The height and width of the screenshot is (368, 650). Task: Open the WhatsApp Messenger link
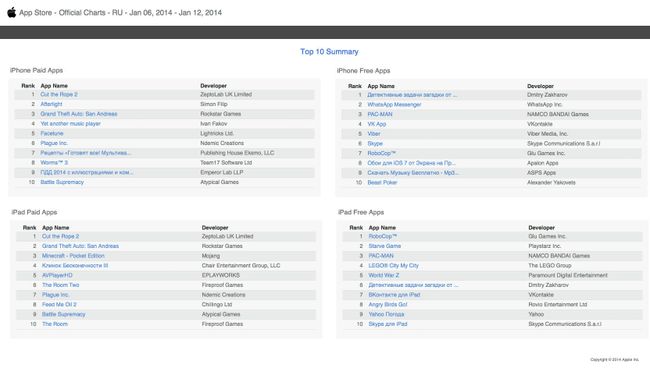pyautogui.click(x=394, y=104)
